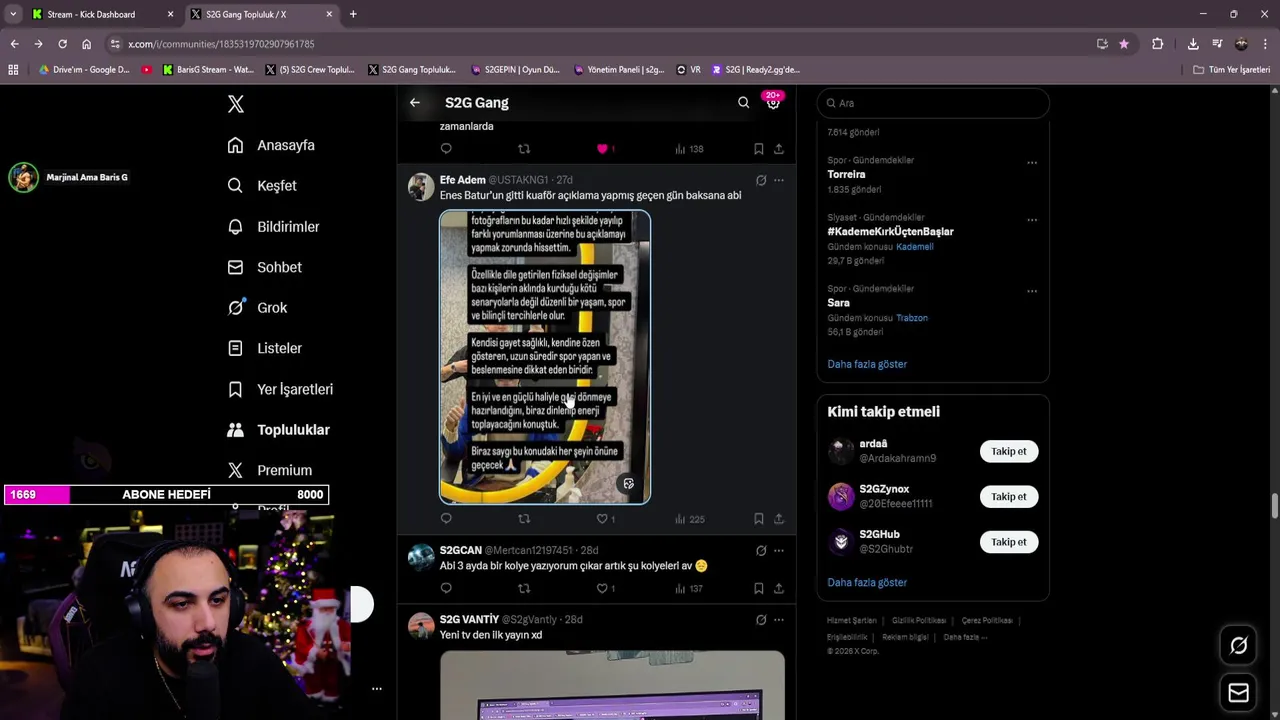This screenshot has height=720, width=1280.
Task: Open Topluluklar communities page
Action: click(278, 430)
